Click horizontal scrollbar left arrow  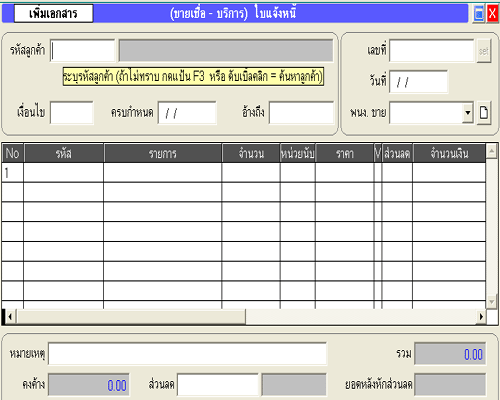[10, 316]
